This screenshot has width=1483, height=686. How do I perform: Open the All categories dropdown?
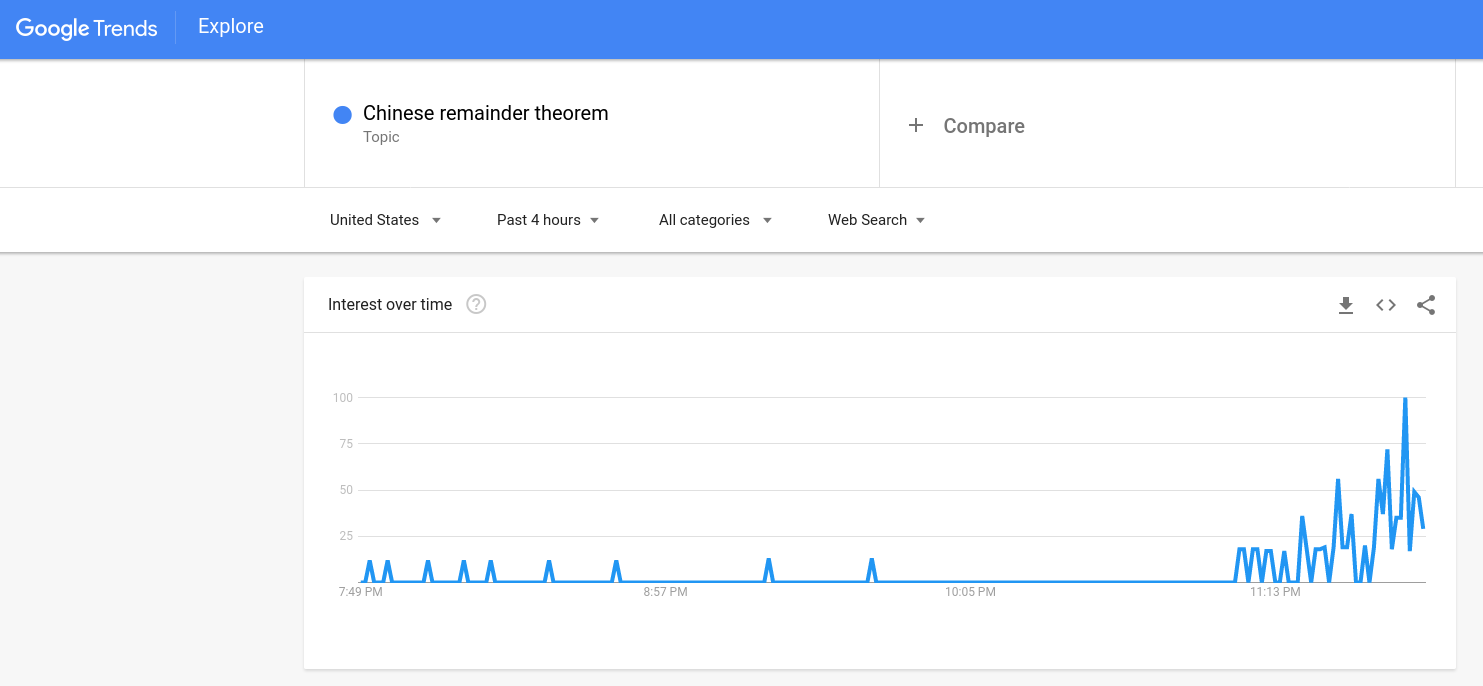715,220
